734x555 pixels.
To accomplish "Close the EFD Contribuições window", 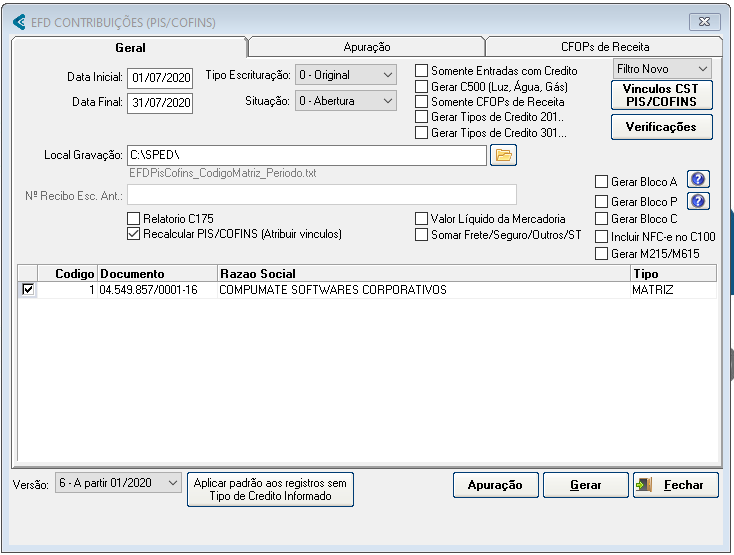I will point(704,21).
